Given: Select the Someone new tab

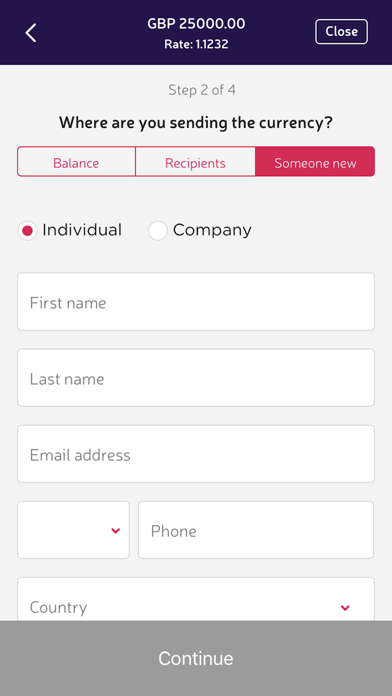Looking at the screenshot, I should tap(315, 162).
